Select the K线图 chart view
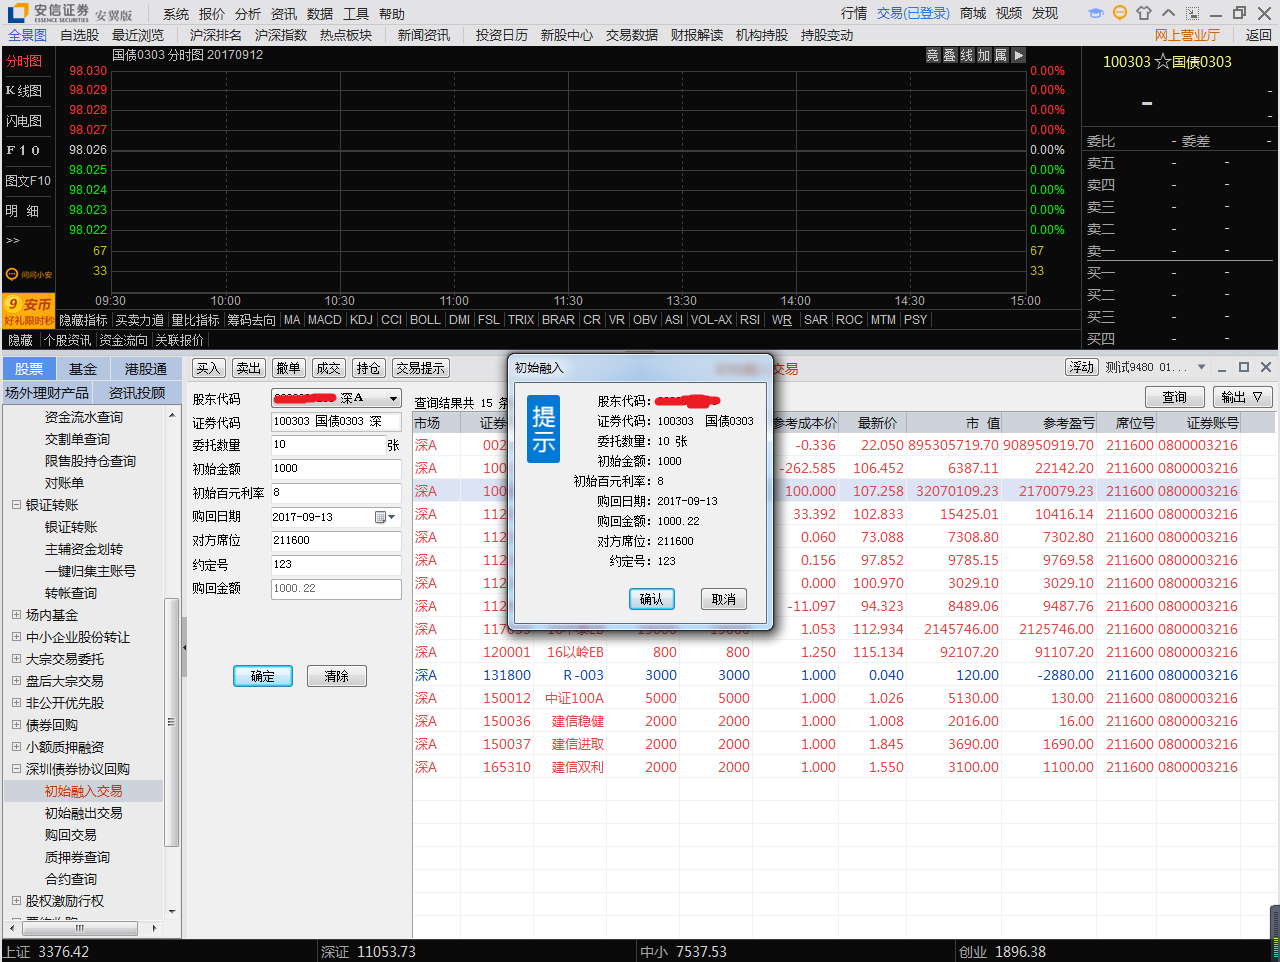Image resolution: width=1280 pixels, height=962 pixels. [24, 91]
